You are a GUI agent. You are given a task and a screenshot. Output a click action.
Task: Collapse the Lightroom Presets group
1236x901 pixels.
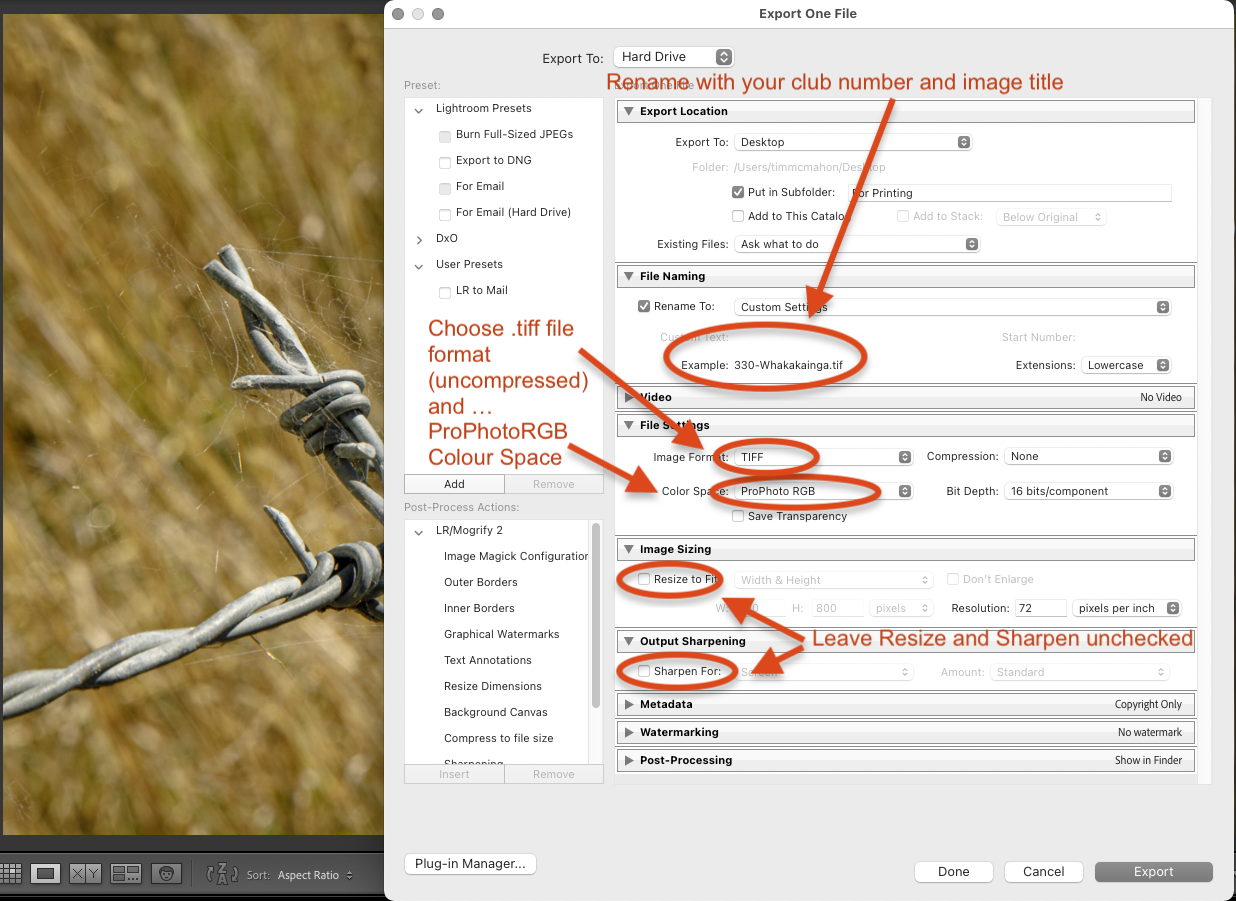(420, 109)
